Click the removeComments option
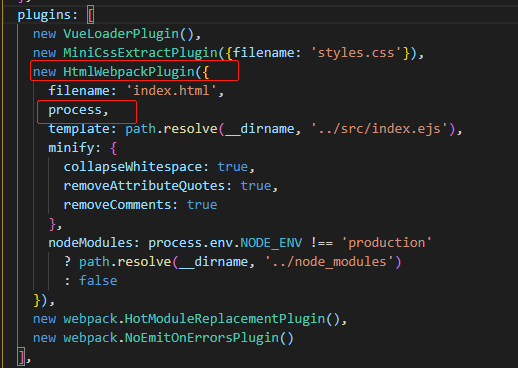Image resolution: width=518 pixels, height=368 pixels. (x=117, y=205)
